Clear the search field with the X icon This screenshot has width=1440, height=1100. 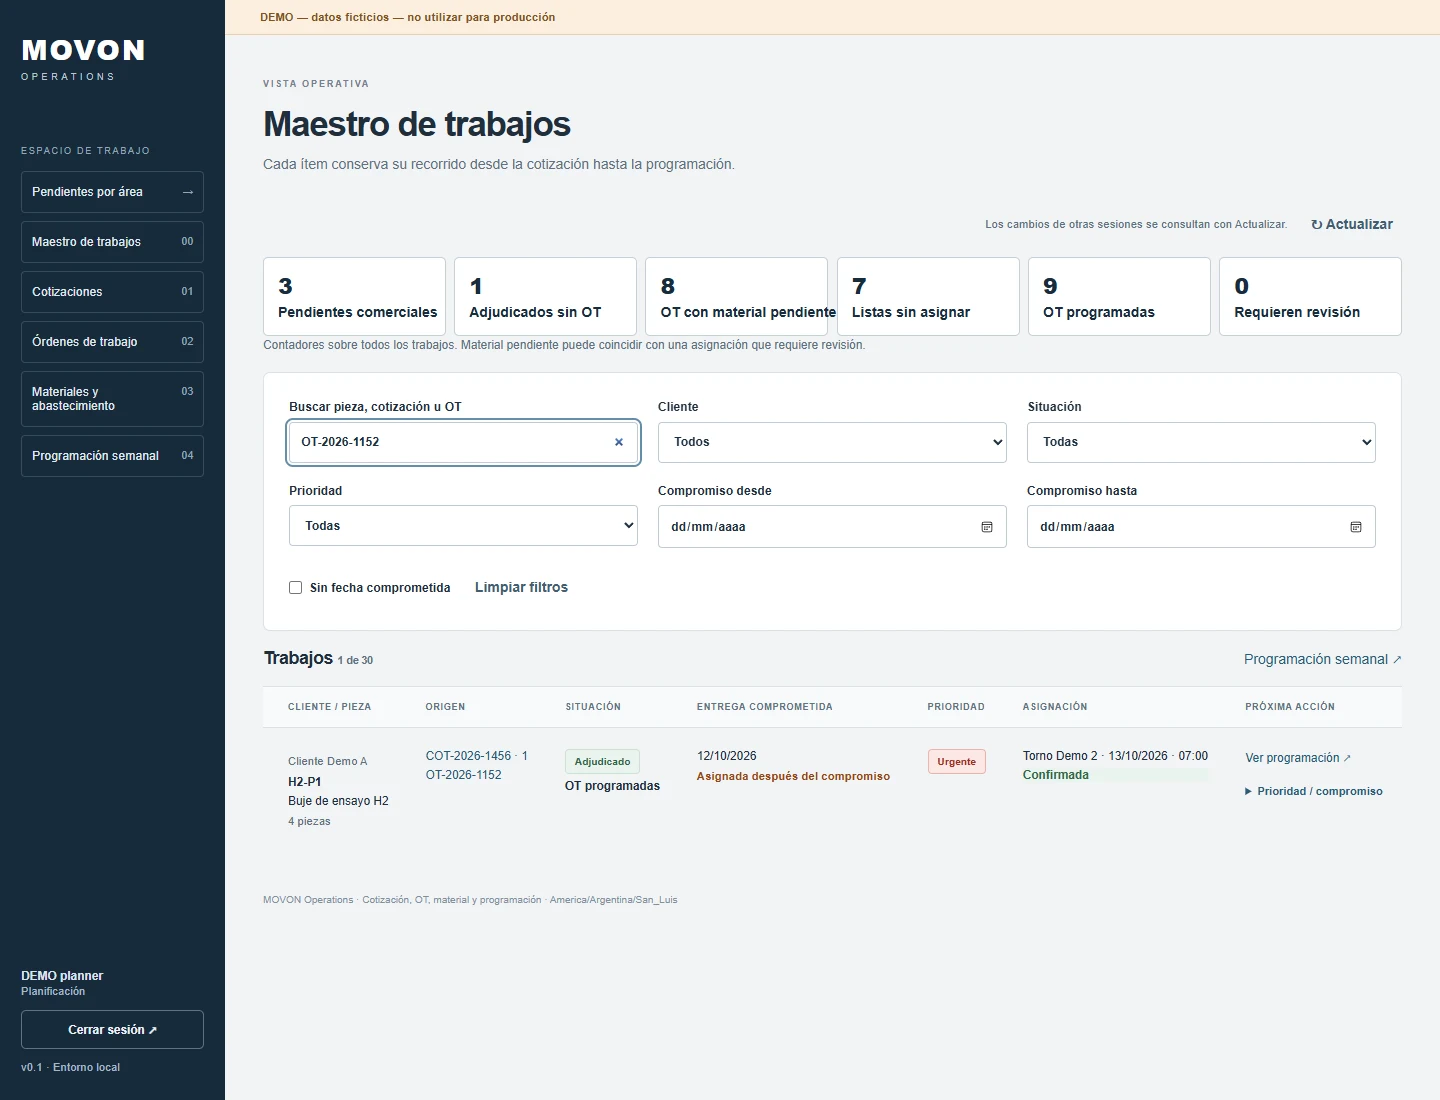point(619,442)
